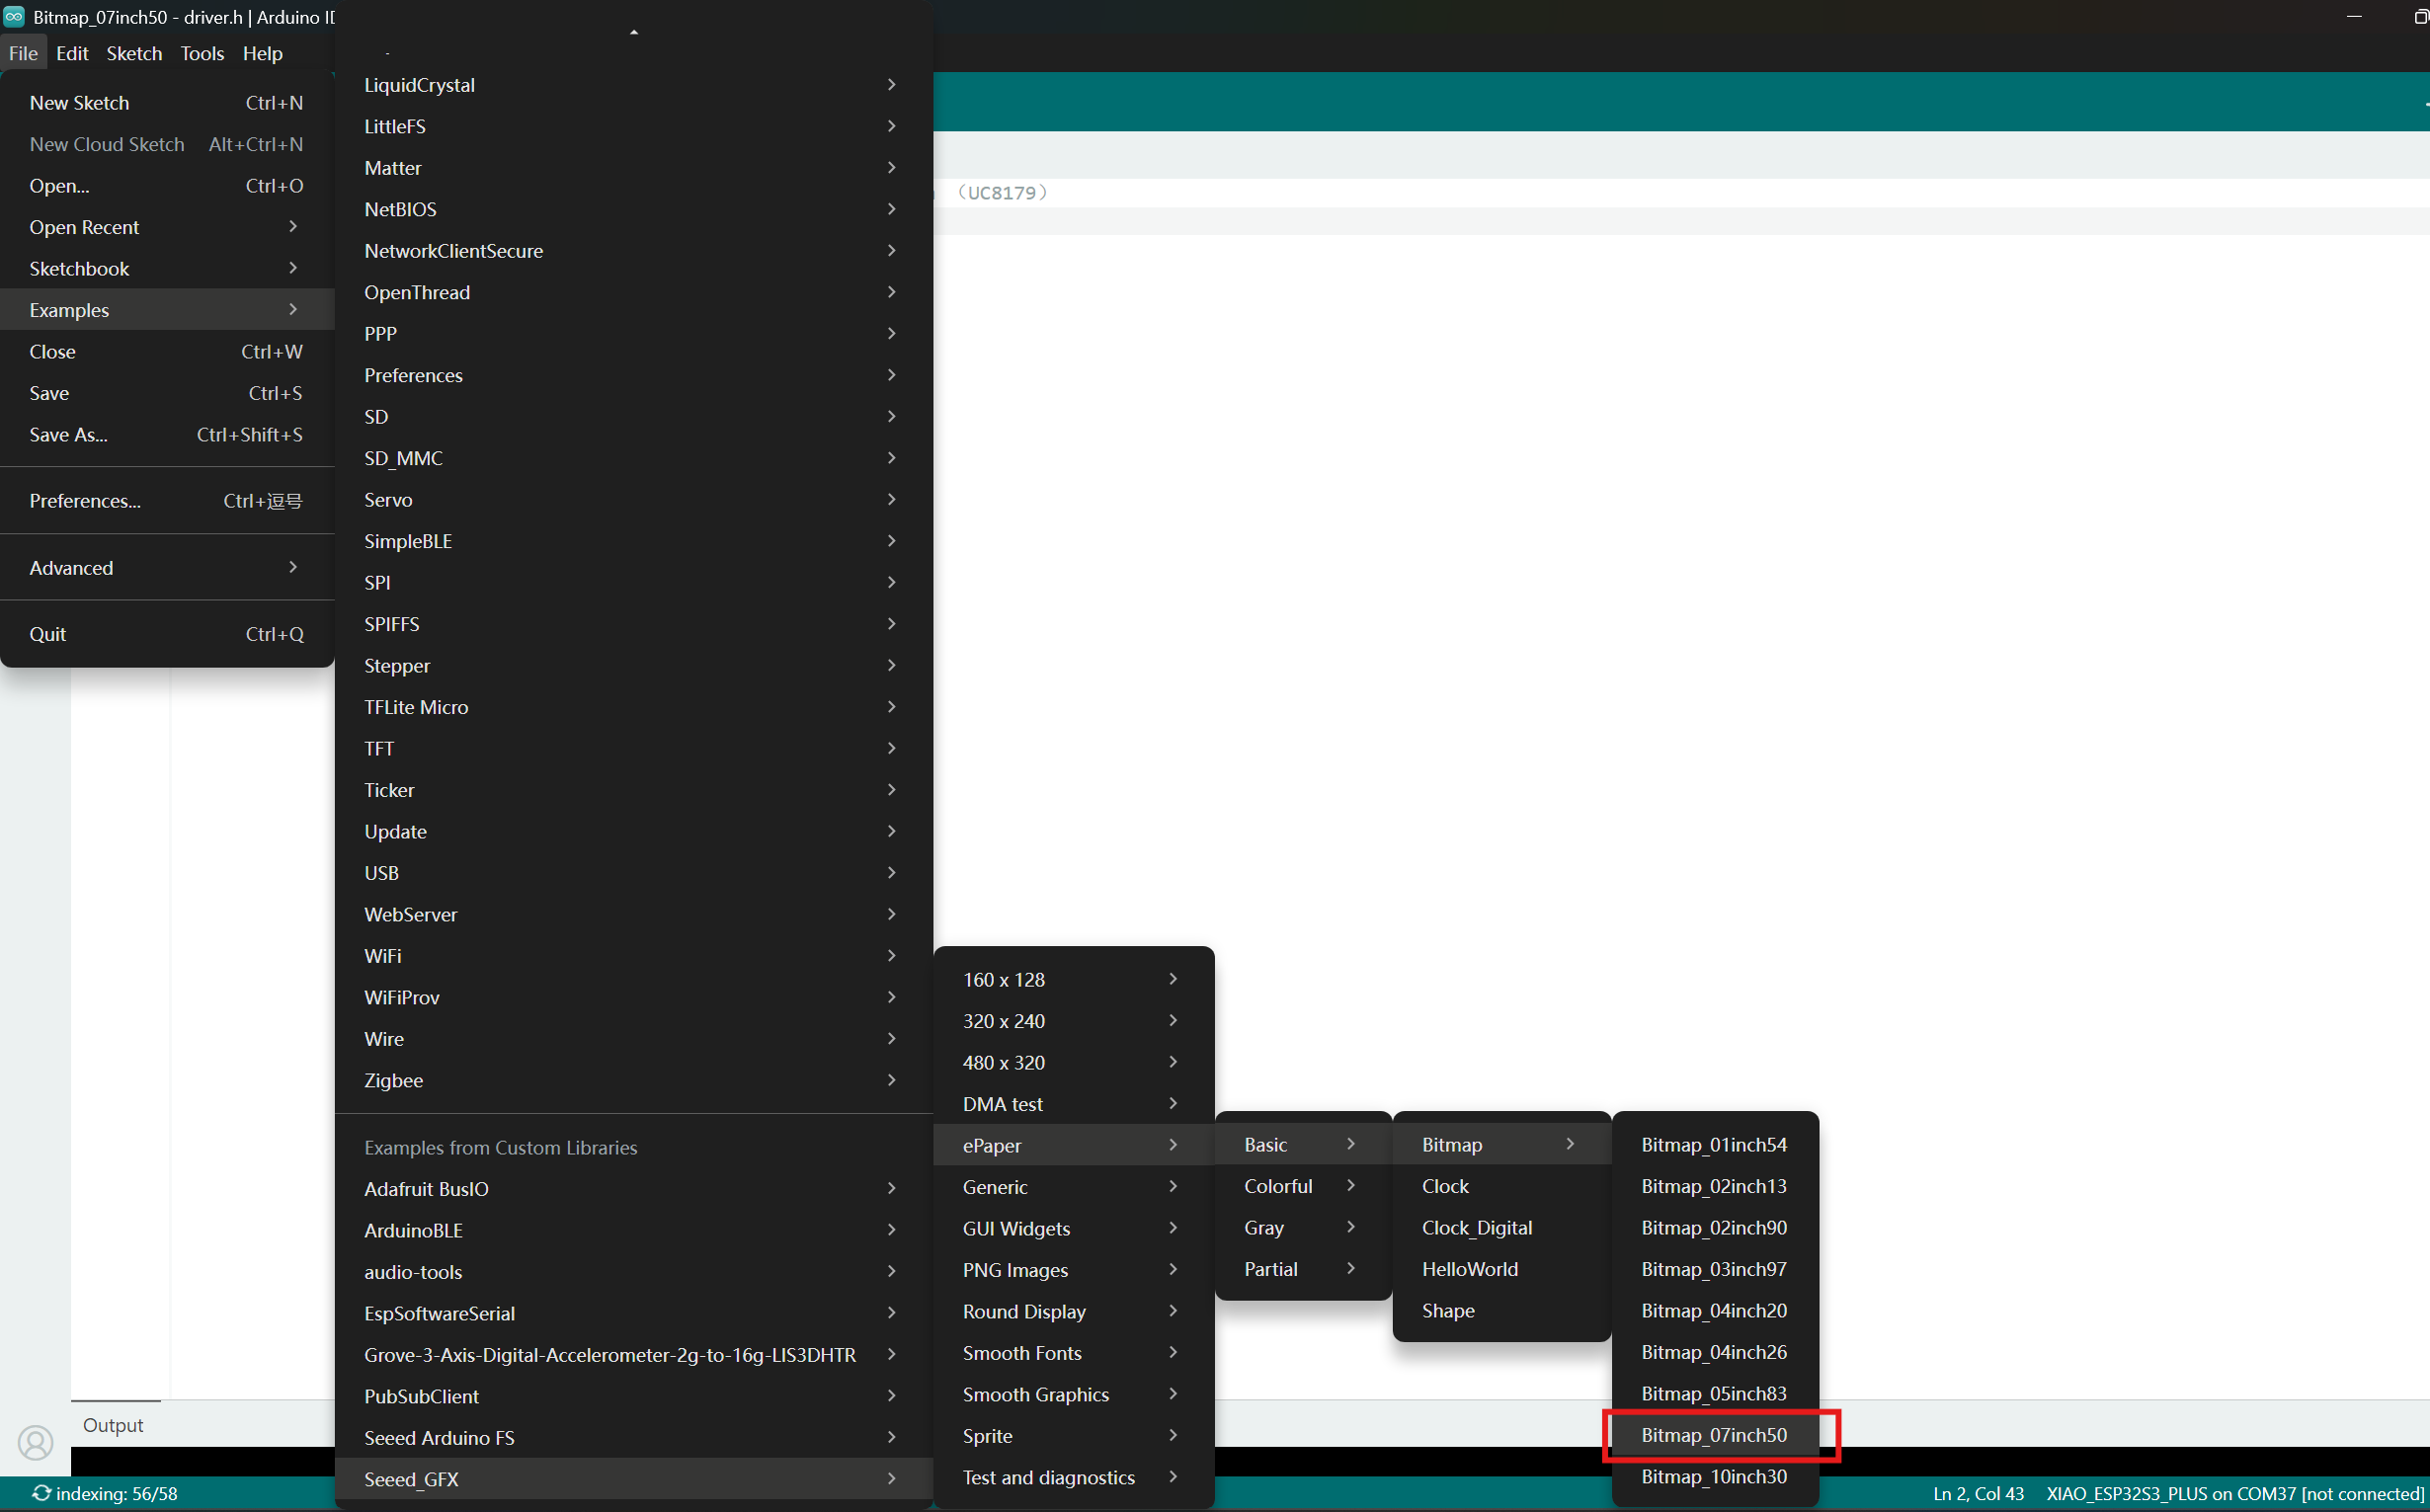
Task: Select Bitmap_10inch30 example sketch
Action: (x=1713, y=1477)
